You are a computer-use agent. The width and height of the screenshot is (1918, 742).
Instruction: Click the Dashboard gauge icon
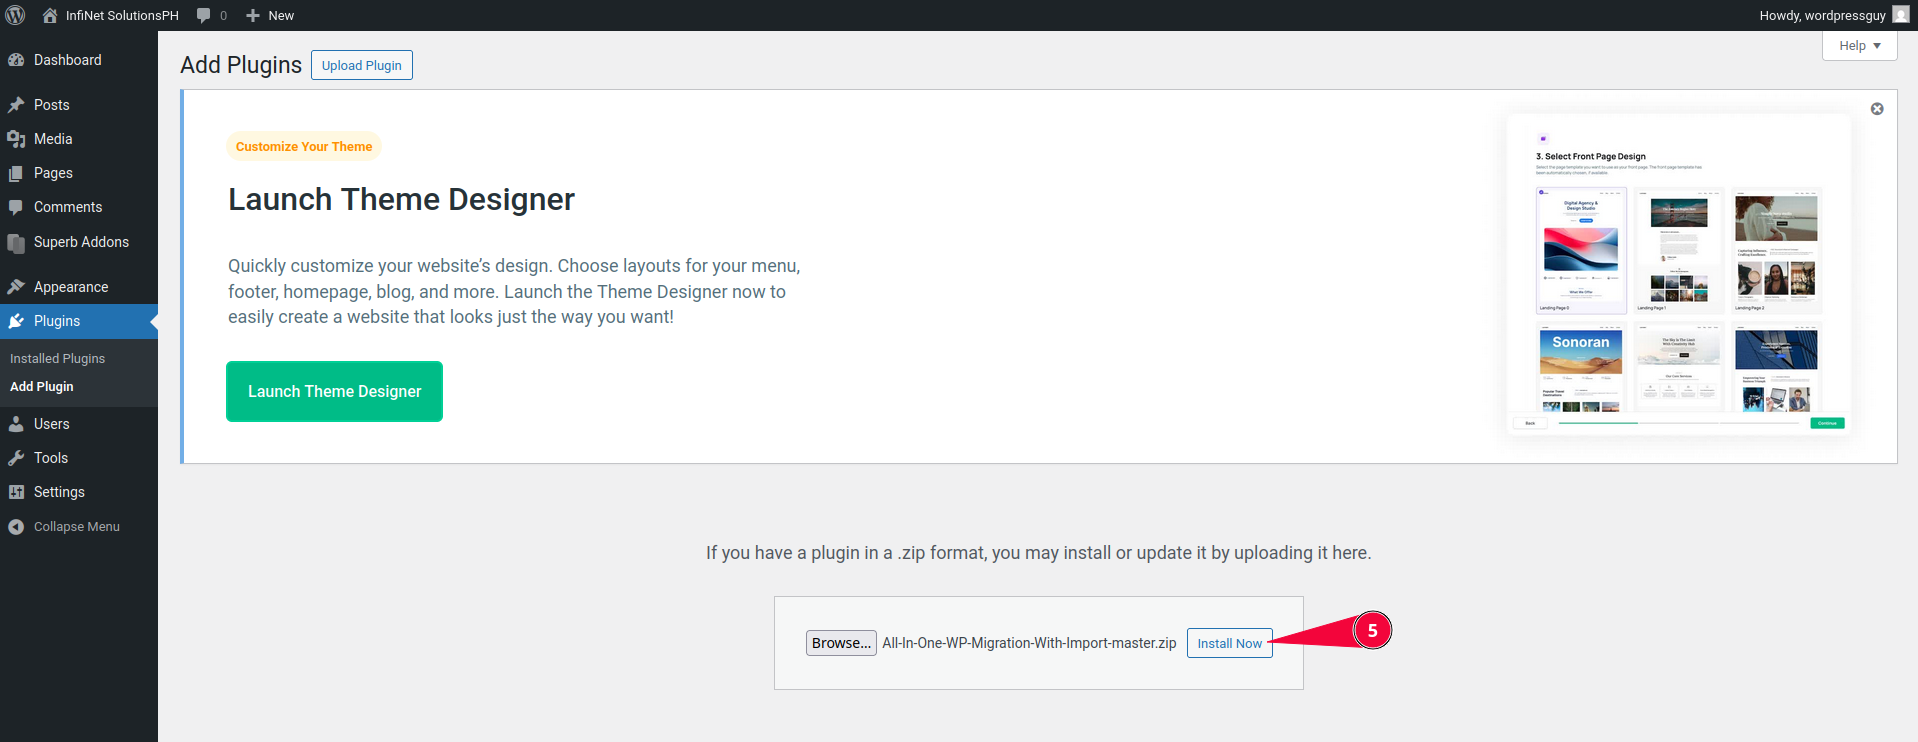tap(16, 60)
